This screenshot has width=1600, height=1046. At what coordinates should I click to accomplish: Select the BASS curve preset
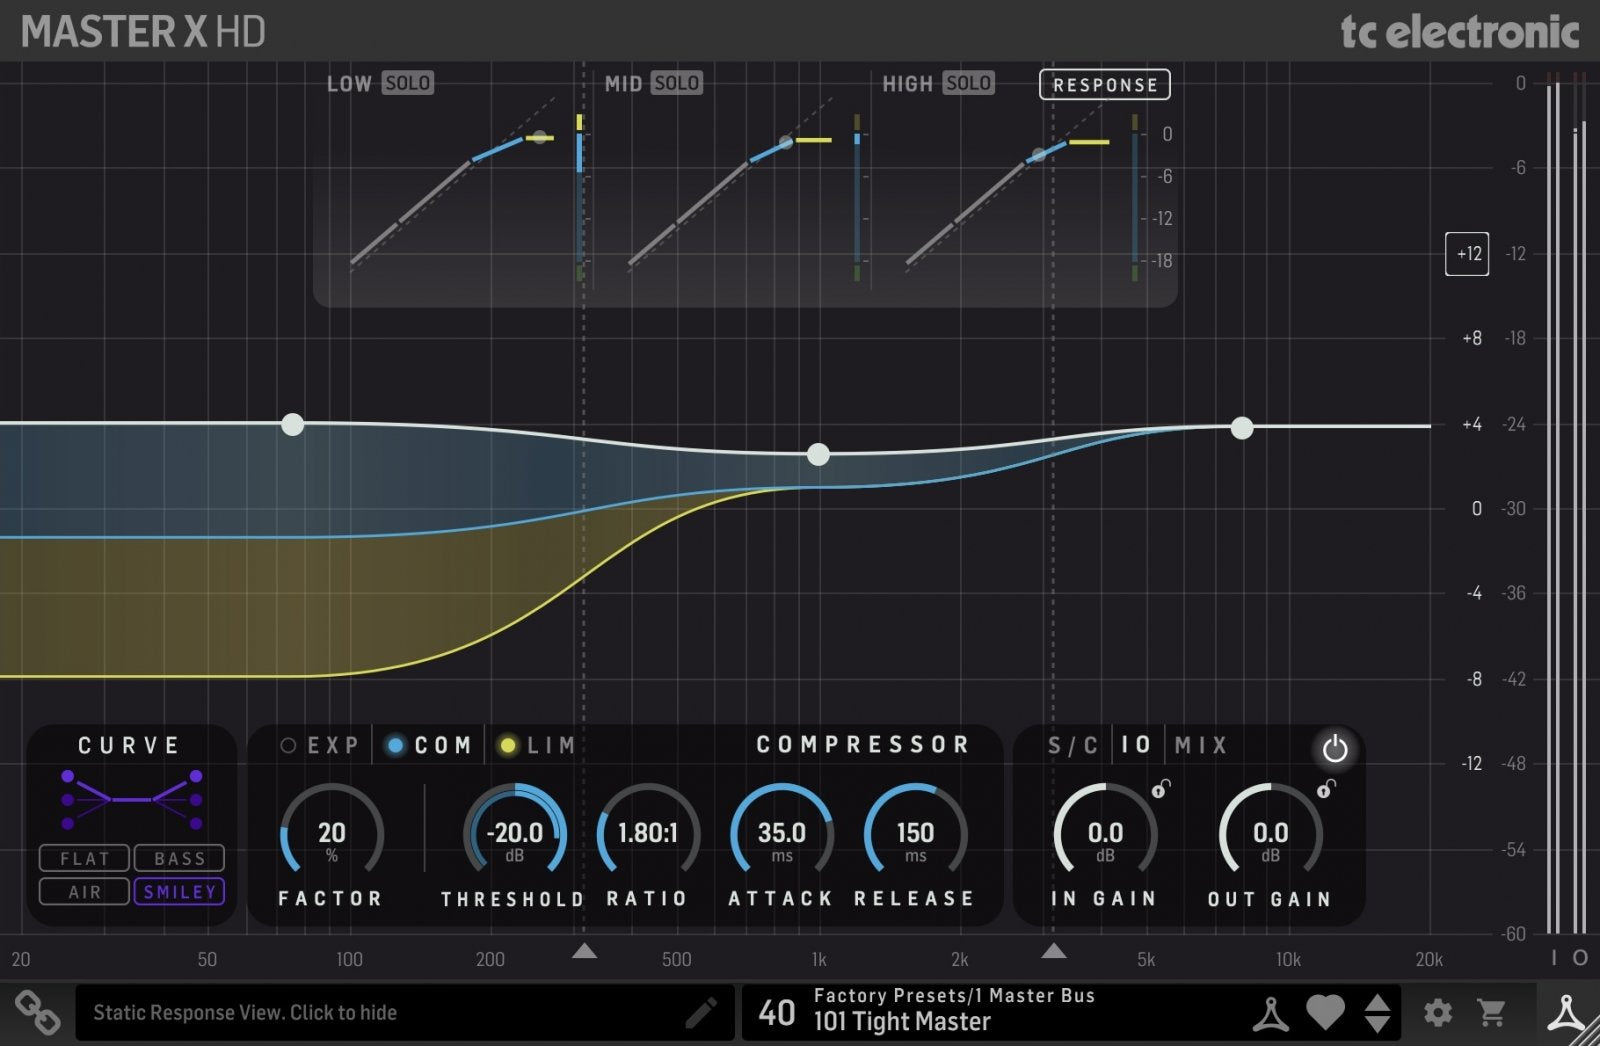tap(180, 857)
